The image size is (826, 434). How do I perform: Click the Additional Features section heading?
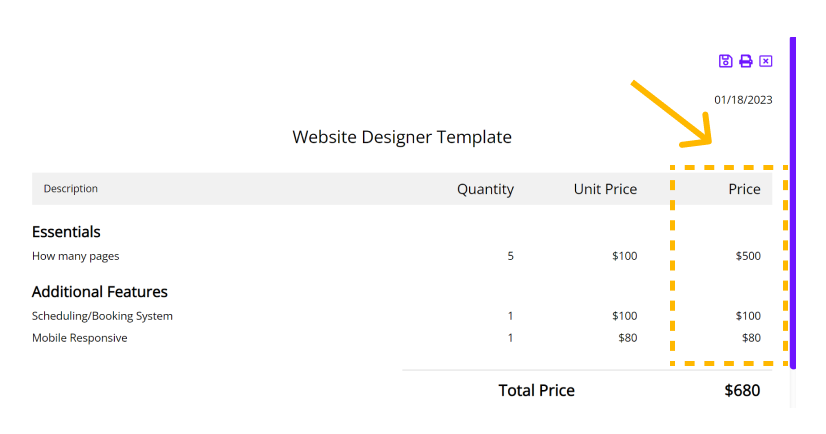[100, 292]
